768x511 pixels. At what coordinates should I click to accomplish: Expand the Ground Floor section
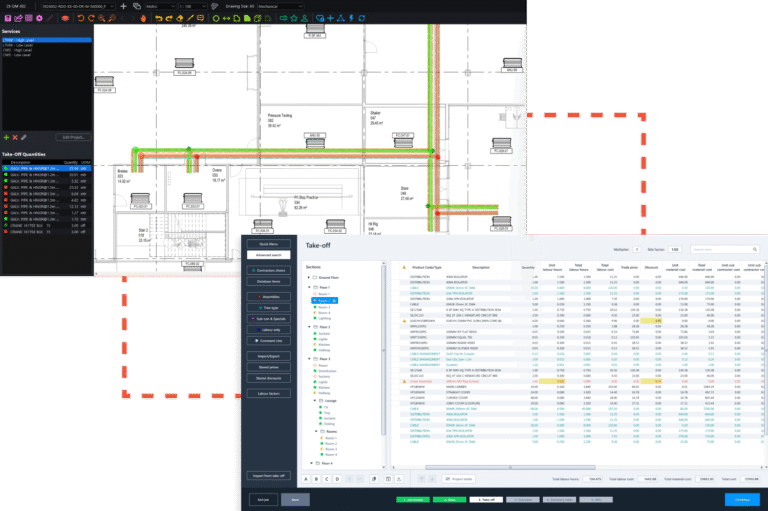309,277
